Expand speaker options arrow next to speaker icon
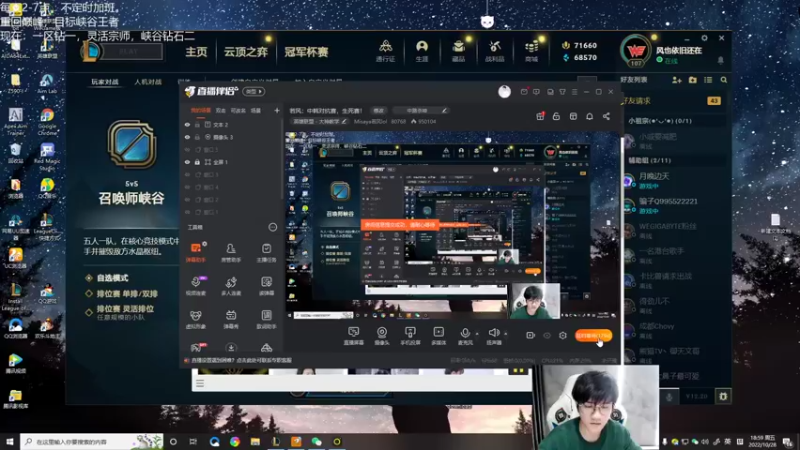 click(x=506, y=334)
